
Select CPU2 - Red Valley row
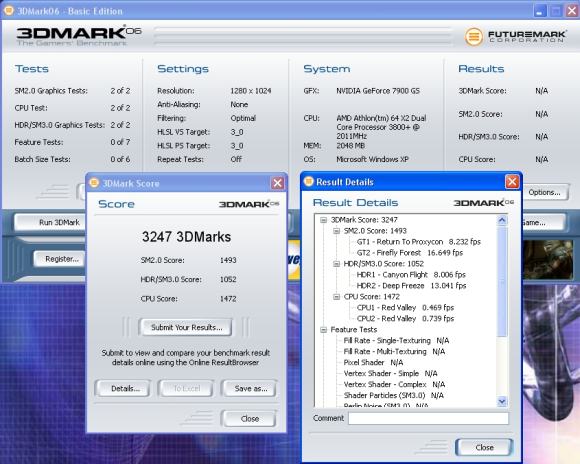(x=405, y=319)
